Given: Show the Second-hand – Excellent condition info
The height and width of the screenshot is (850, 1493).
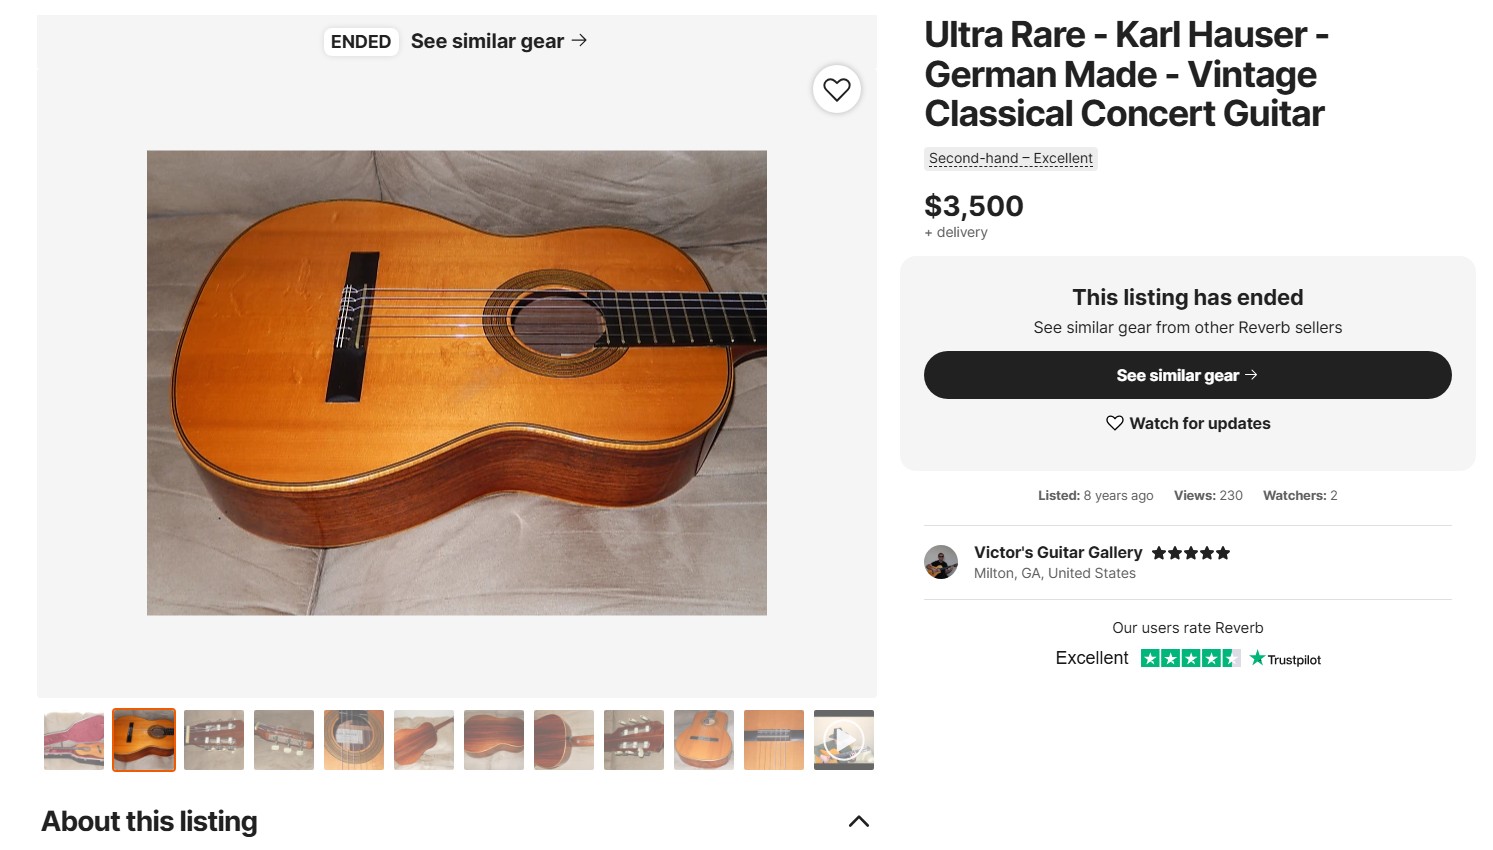Looking at the screenshot, I should coord(1010,158).
